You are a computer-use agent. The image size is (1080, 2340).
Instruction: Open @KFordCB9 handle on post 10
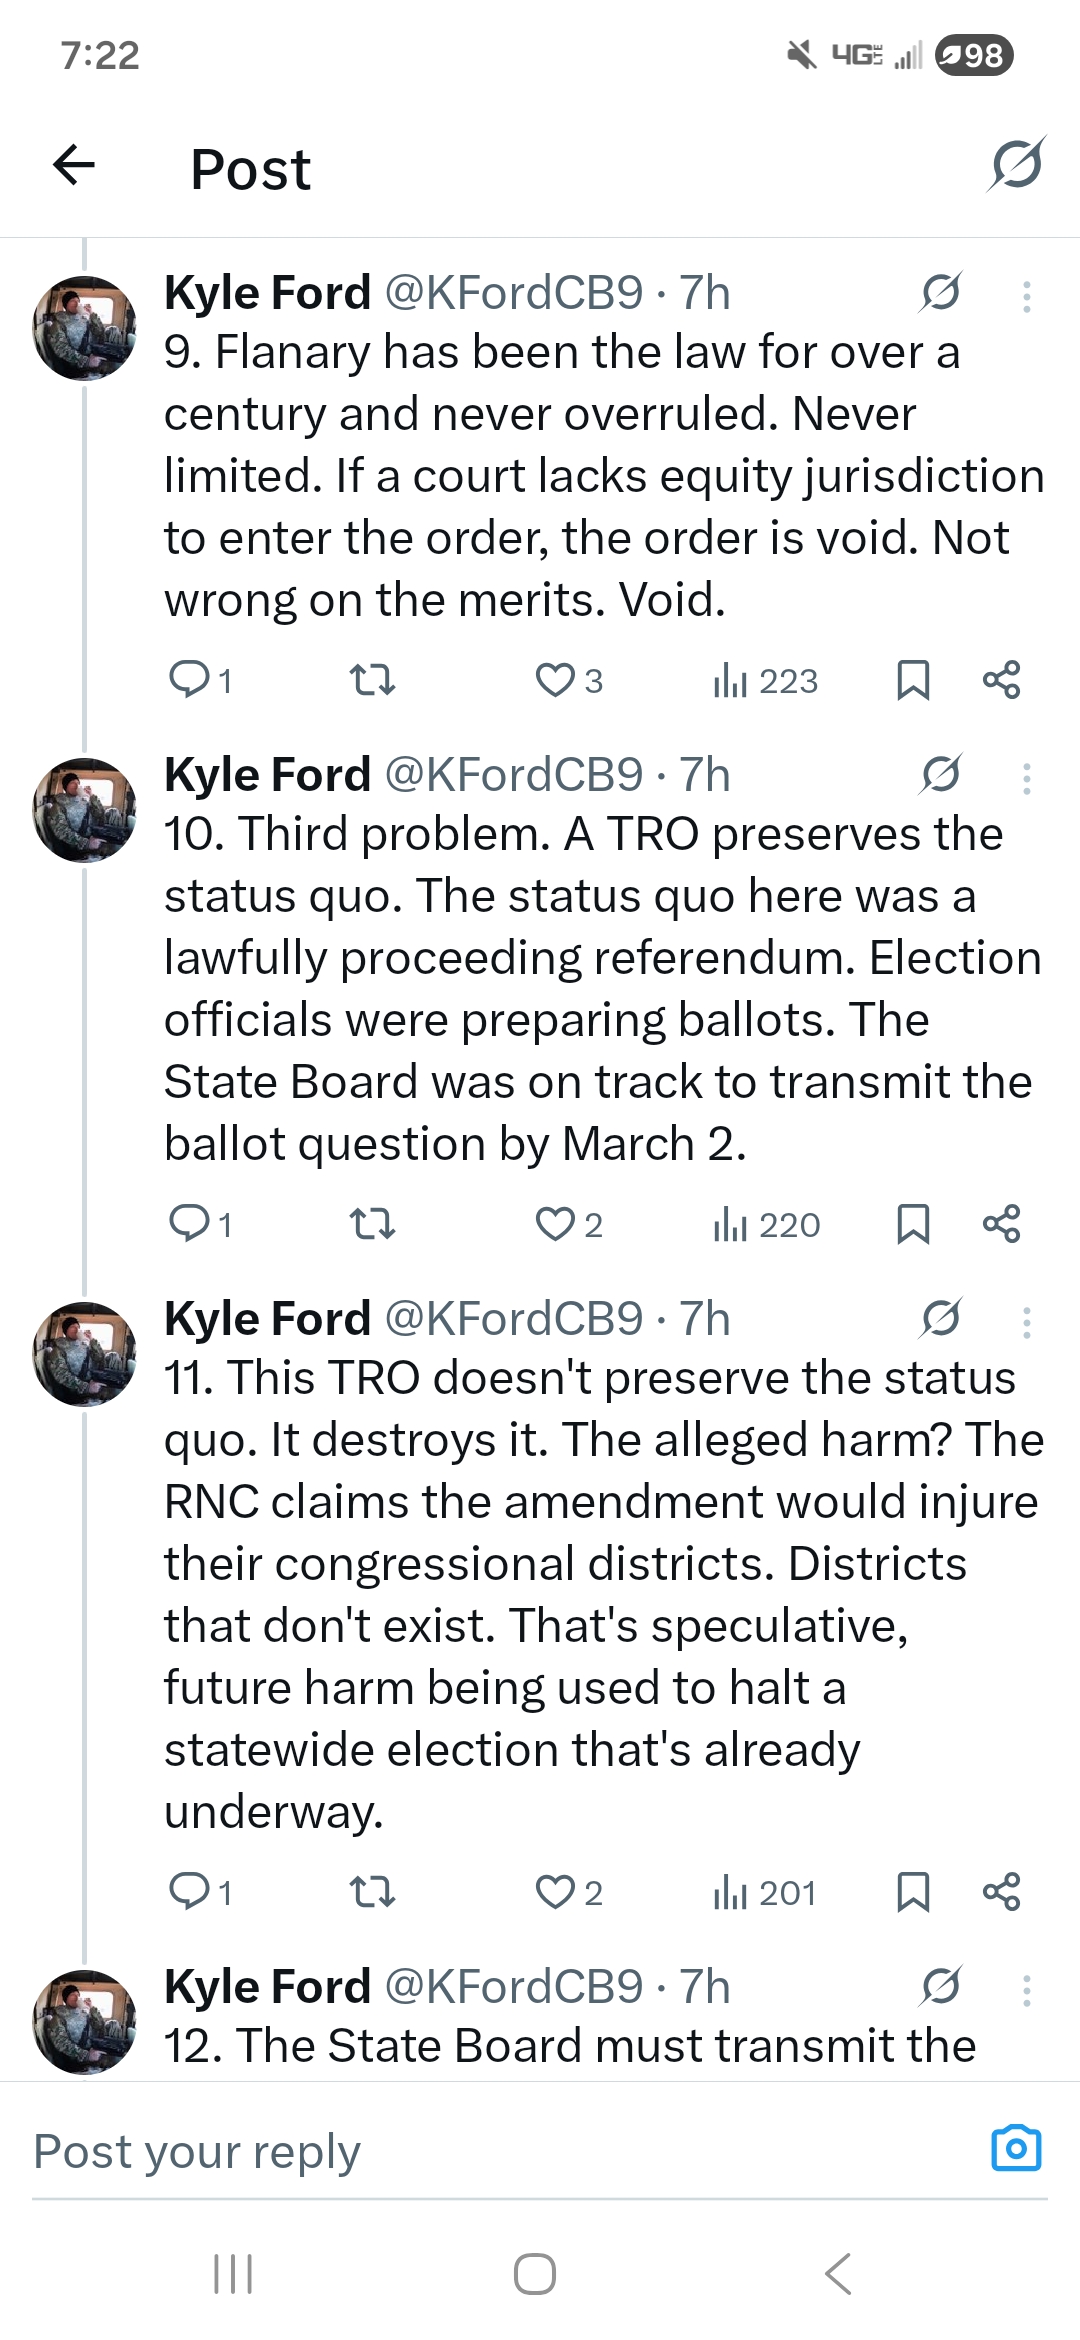[x=513, y=775]
